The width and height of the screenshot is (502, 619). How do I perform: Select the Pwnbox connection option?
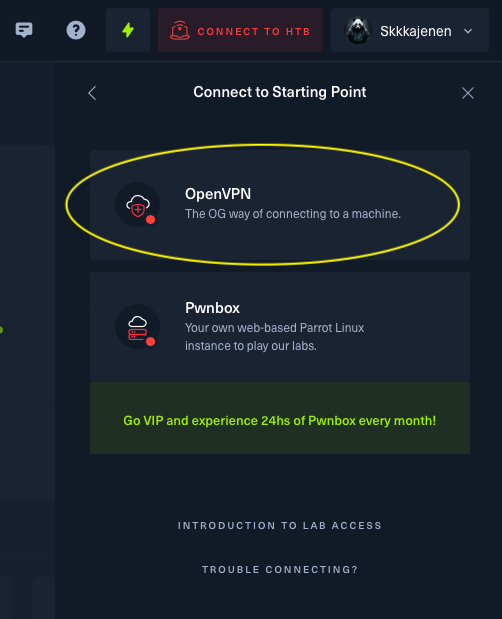click(280, 326)
